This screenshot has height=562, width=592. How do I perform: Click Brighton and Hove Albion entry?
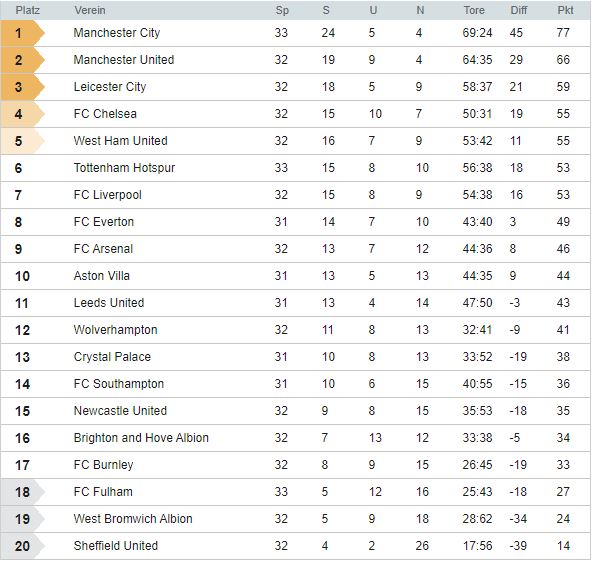(141, 438)
